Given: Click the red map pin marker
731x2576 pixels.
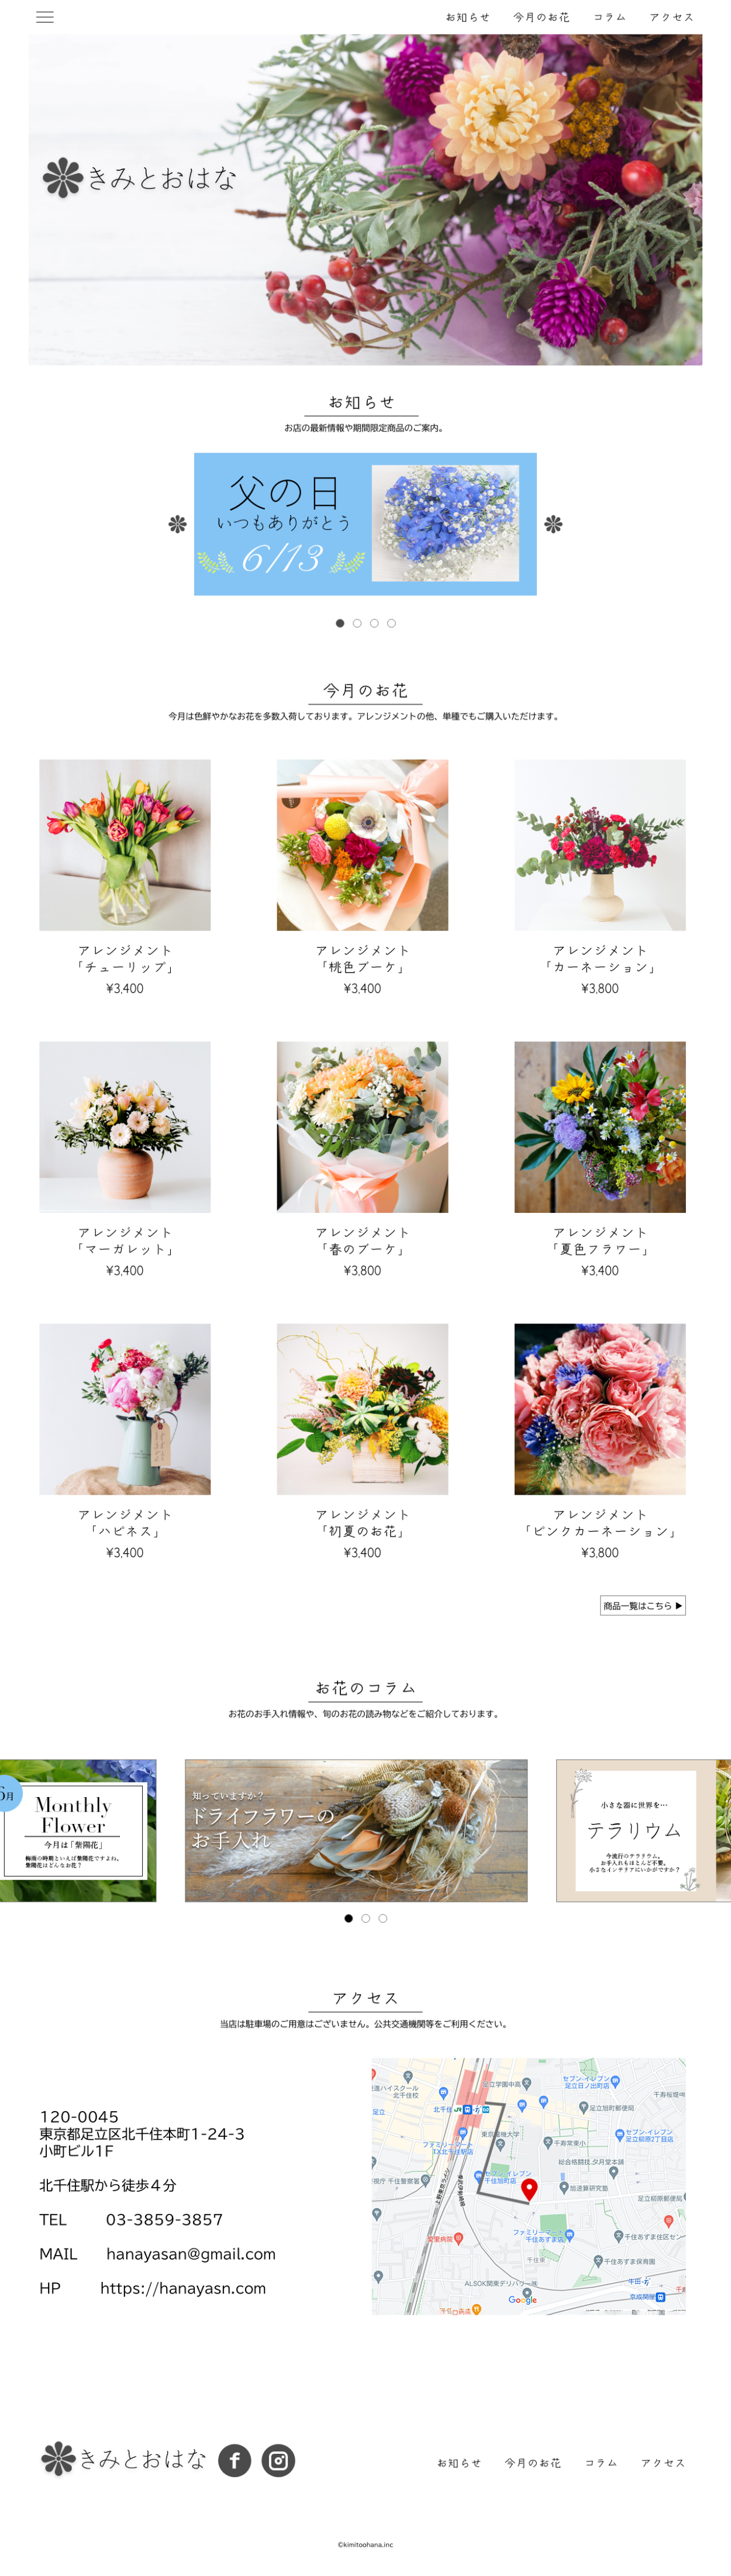Looking at the screenshot, I should (x=530, y=2189).
